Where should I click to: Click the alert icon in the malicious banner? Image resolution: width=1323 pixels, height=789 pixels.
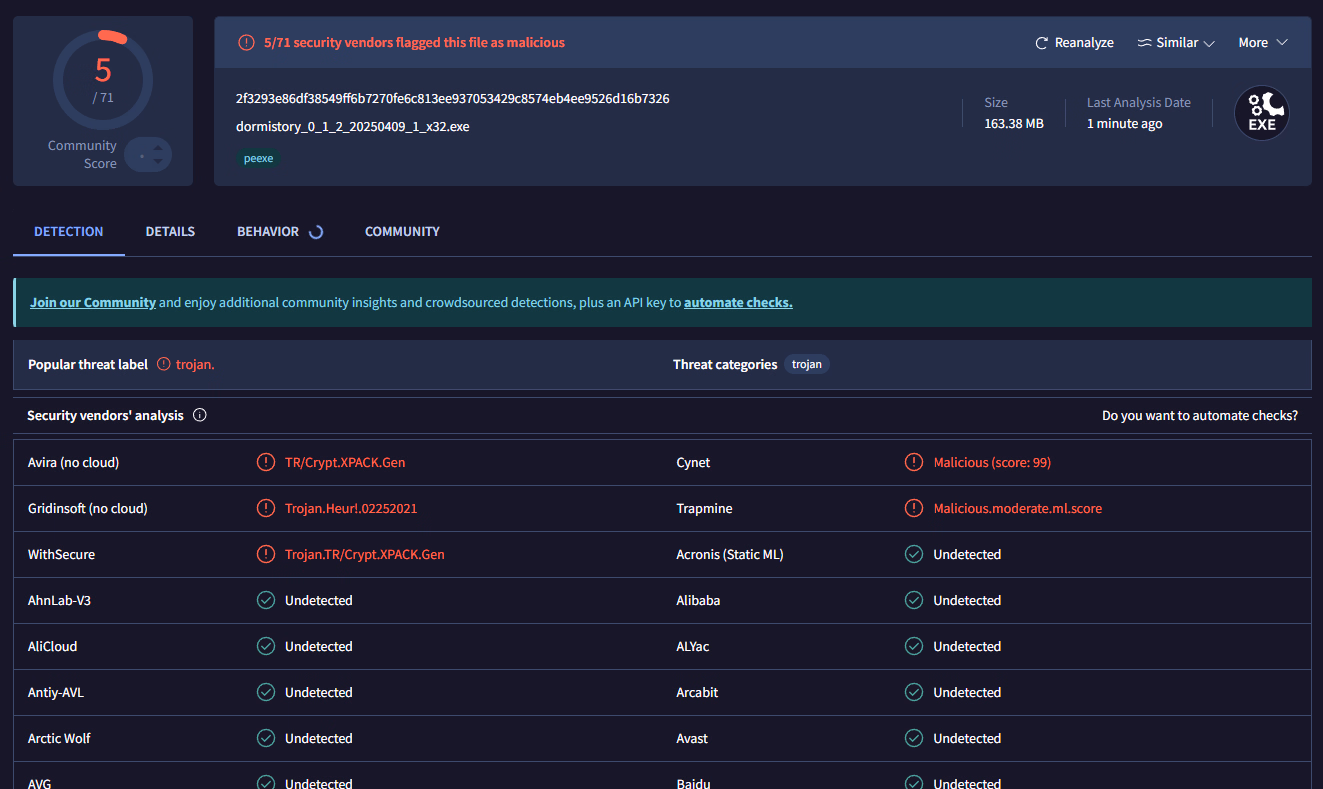pyautogui.click(x=246, y=43)
